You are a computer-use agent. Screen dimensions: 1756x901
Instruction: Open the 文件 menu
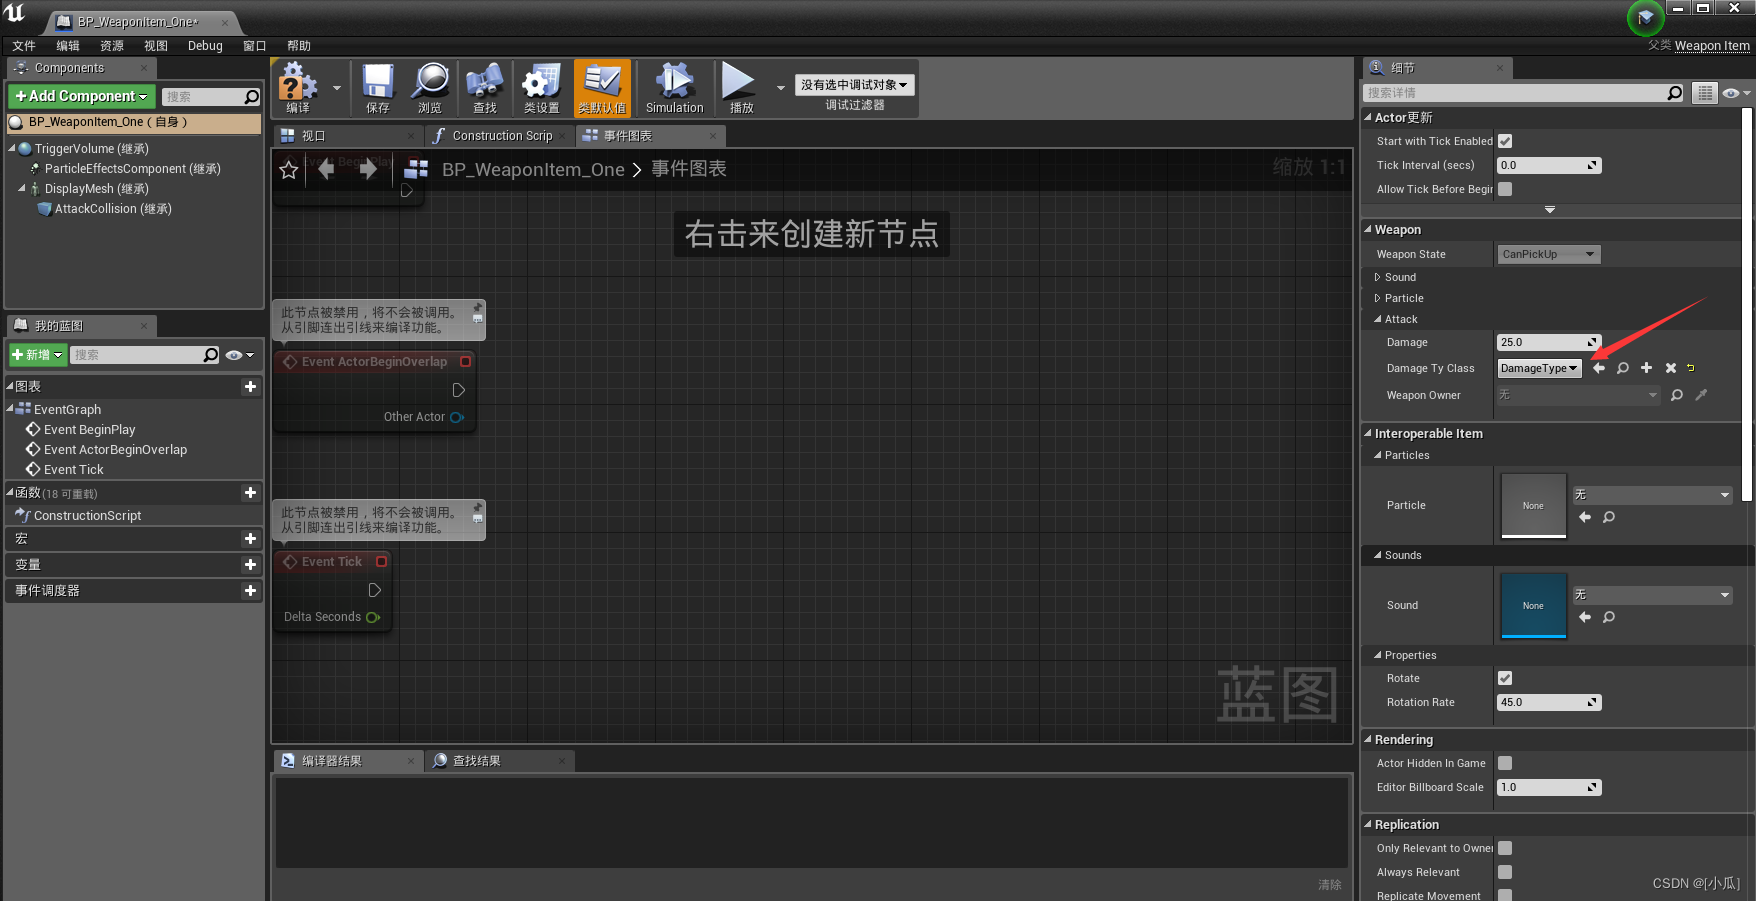coord(24,46)
